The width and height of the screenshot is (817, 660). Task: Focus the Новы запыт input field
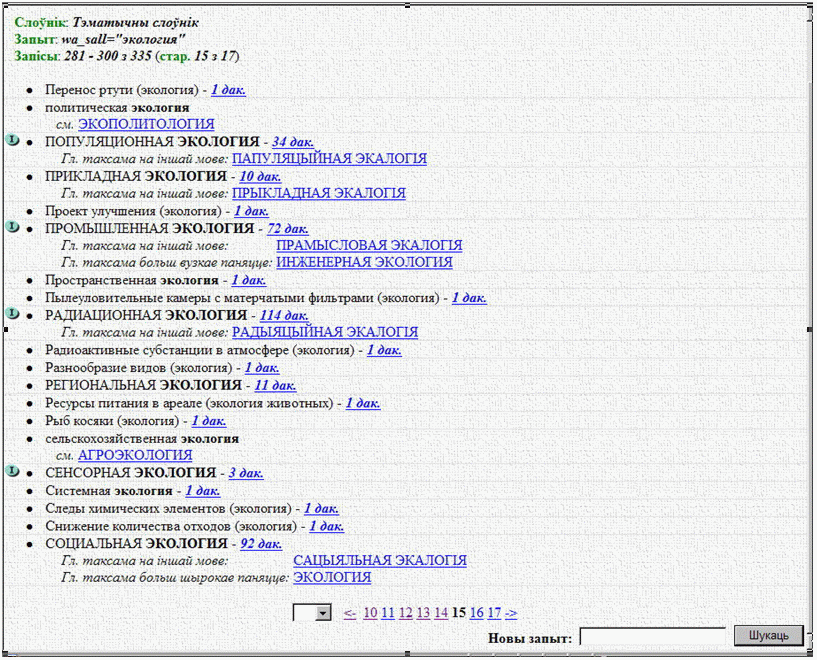pos(652,636)
